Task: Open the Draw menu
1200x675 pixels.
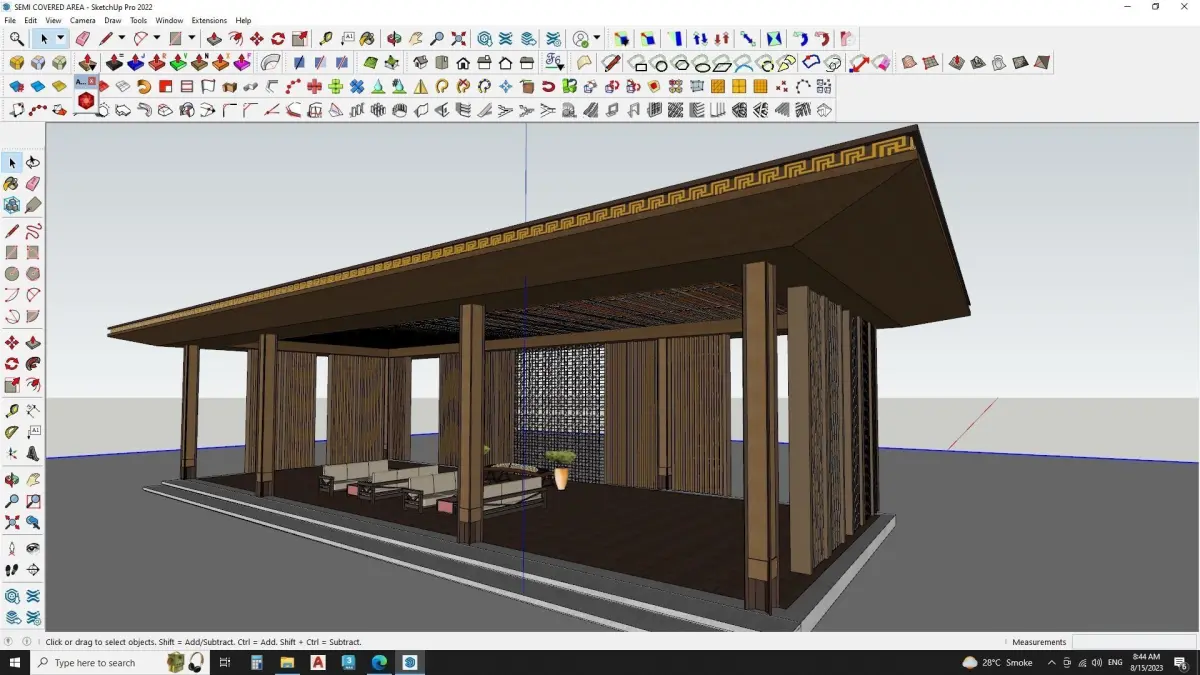Action: pos(113,20)
